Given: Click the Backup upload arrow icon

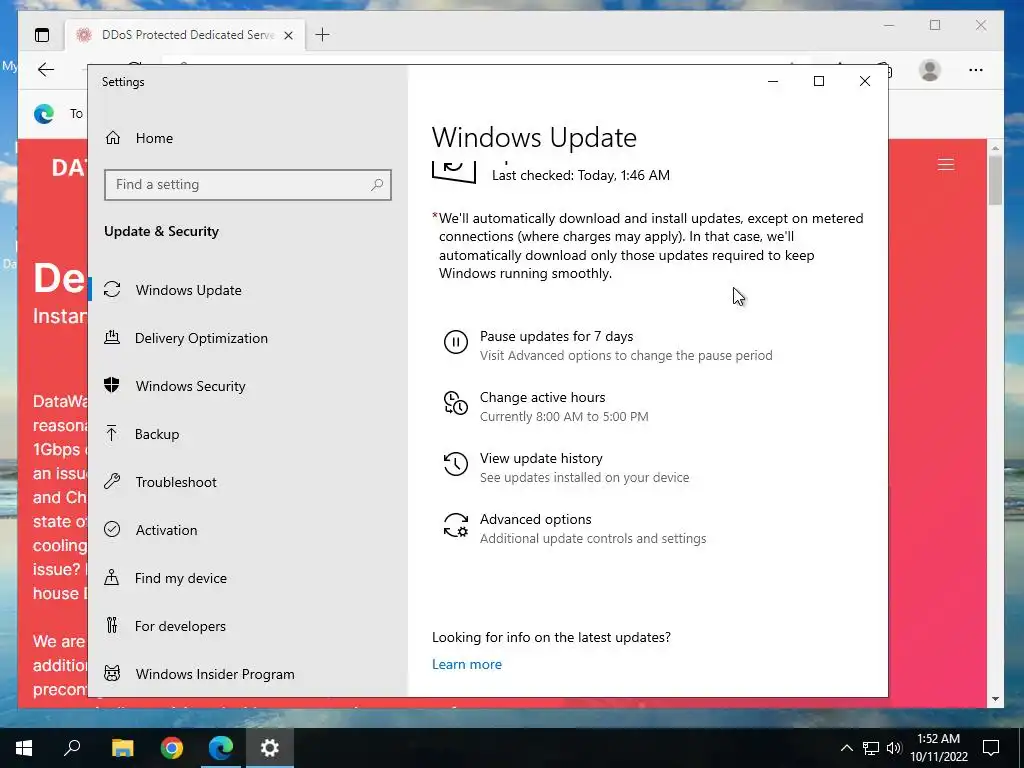Looking at the screenshot, I should (112, 433).
